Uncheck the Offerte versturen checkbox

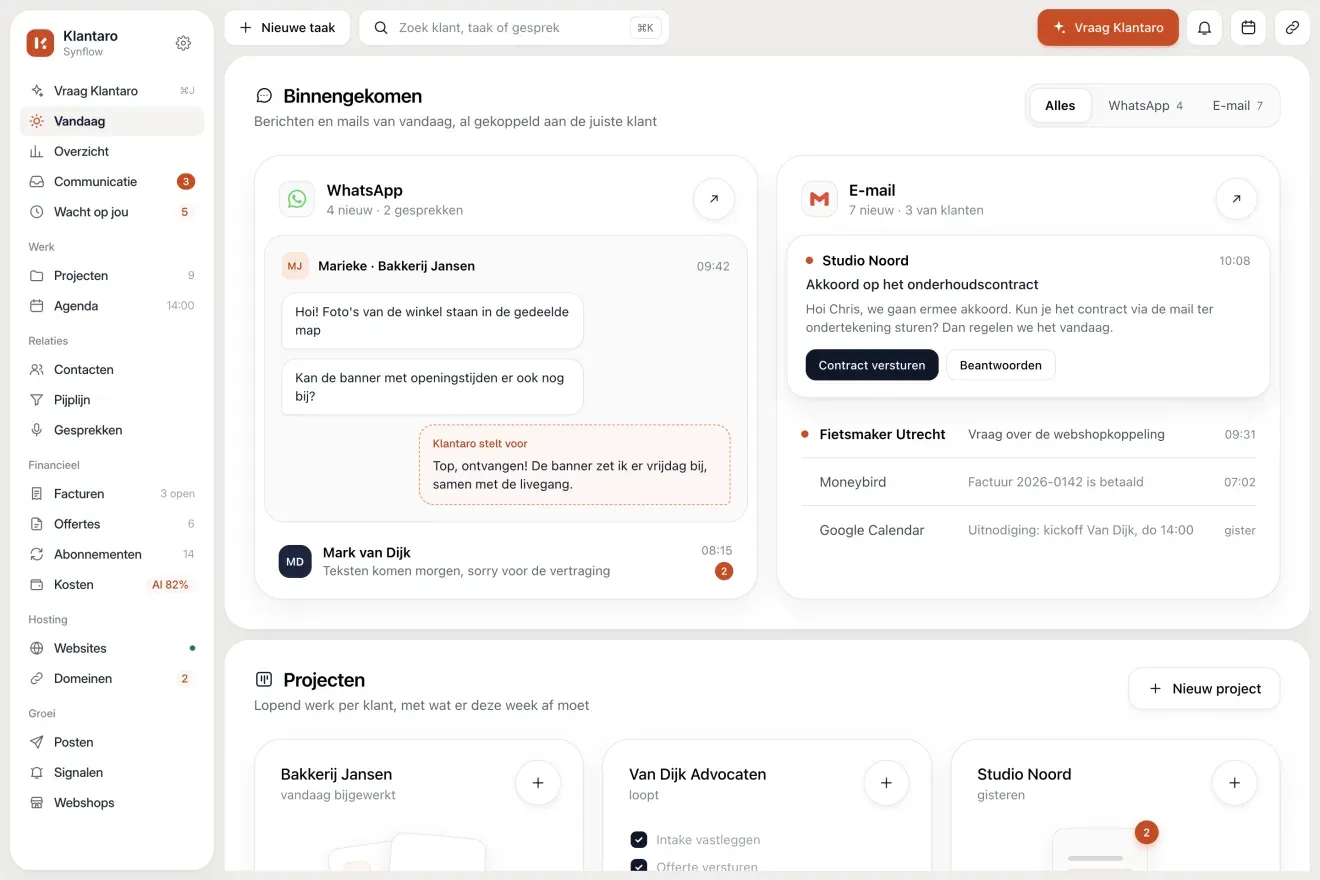point(639,867)
